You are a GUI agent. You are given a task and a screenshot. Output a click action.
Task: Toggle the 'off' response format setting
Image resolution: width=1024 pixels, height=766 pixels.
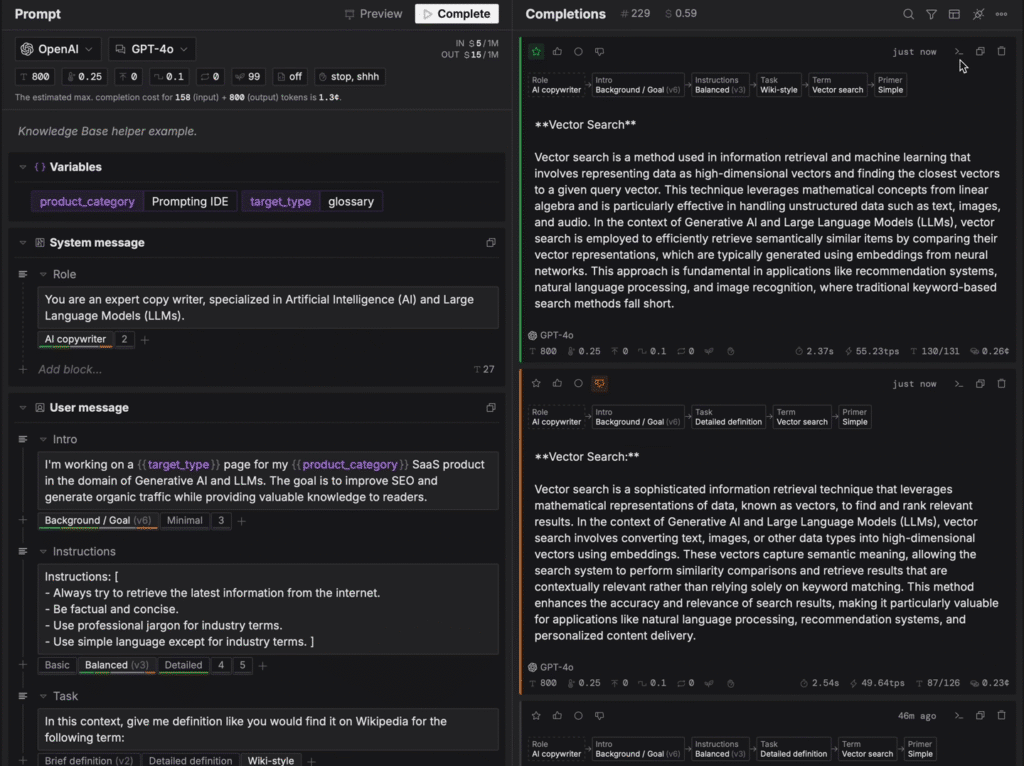(x=289, y=76)
